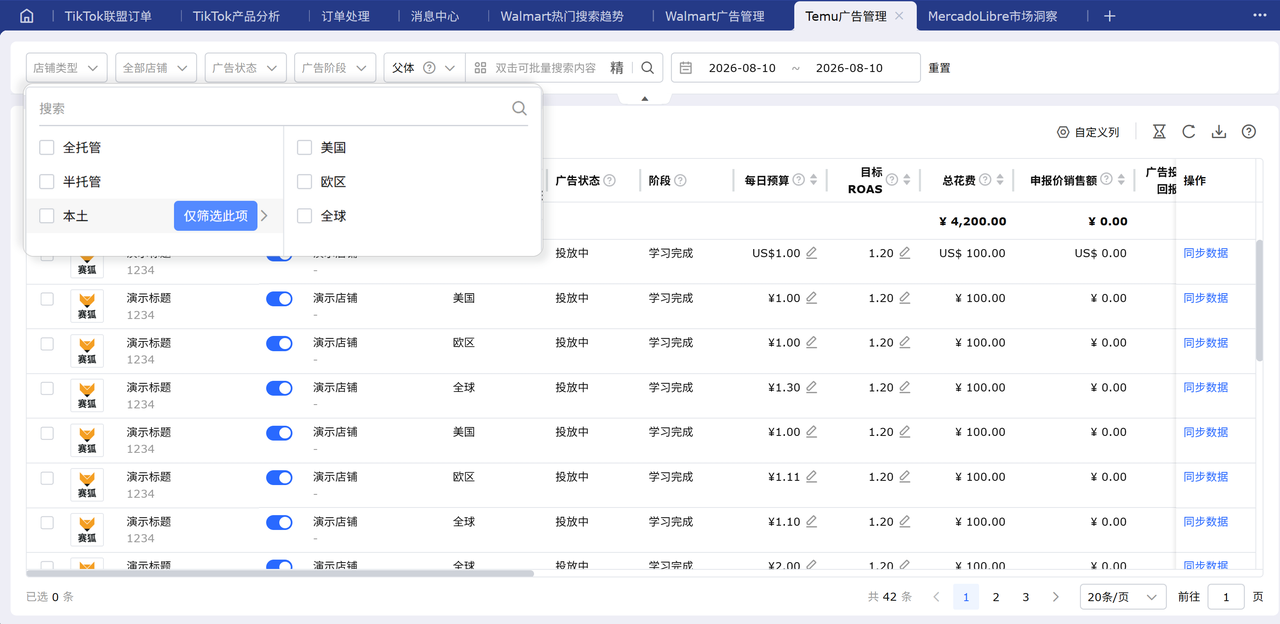
Task: Click magnifier icon in dropdown search box
Action: coord(519,108)
